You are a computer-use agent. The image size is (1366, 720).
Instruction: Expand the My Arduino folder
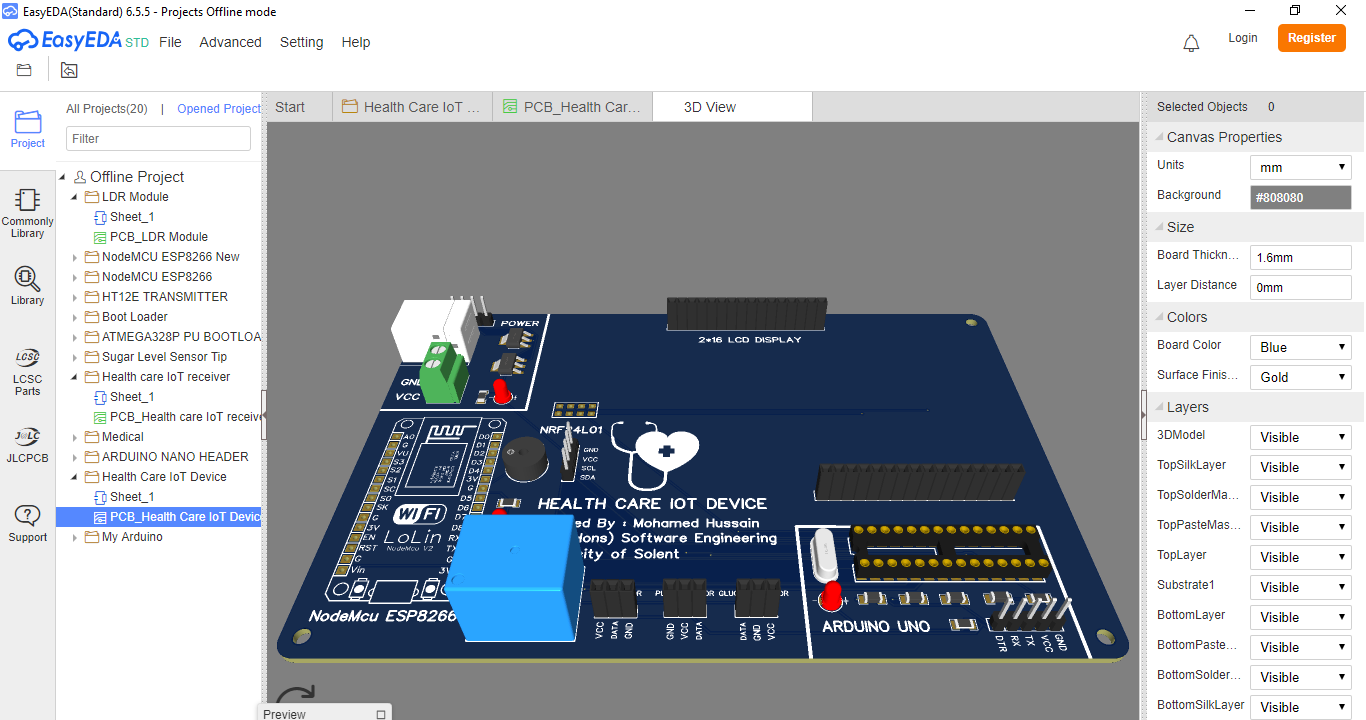pos(75,537)
